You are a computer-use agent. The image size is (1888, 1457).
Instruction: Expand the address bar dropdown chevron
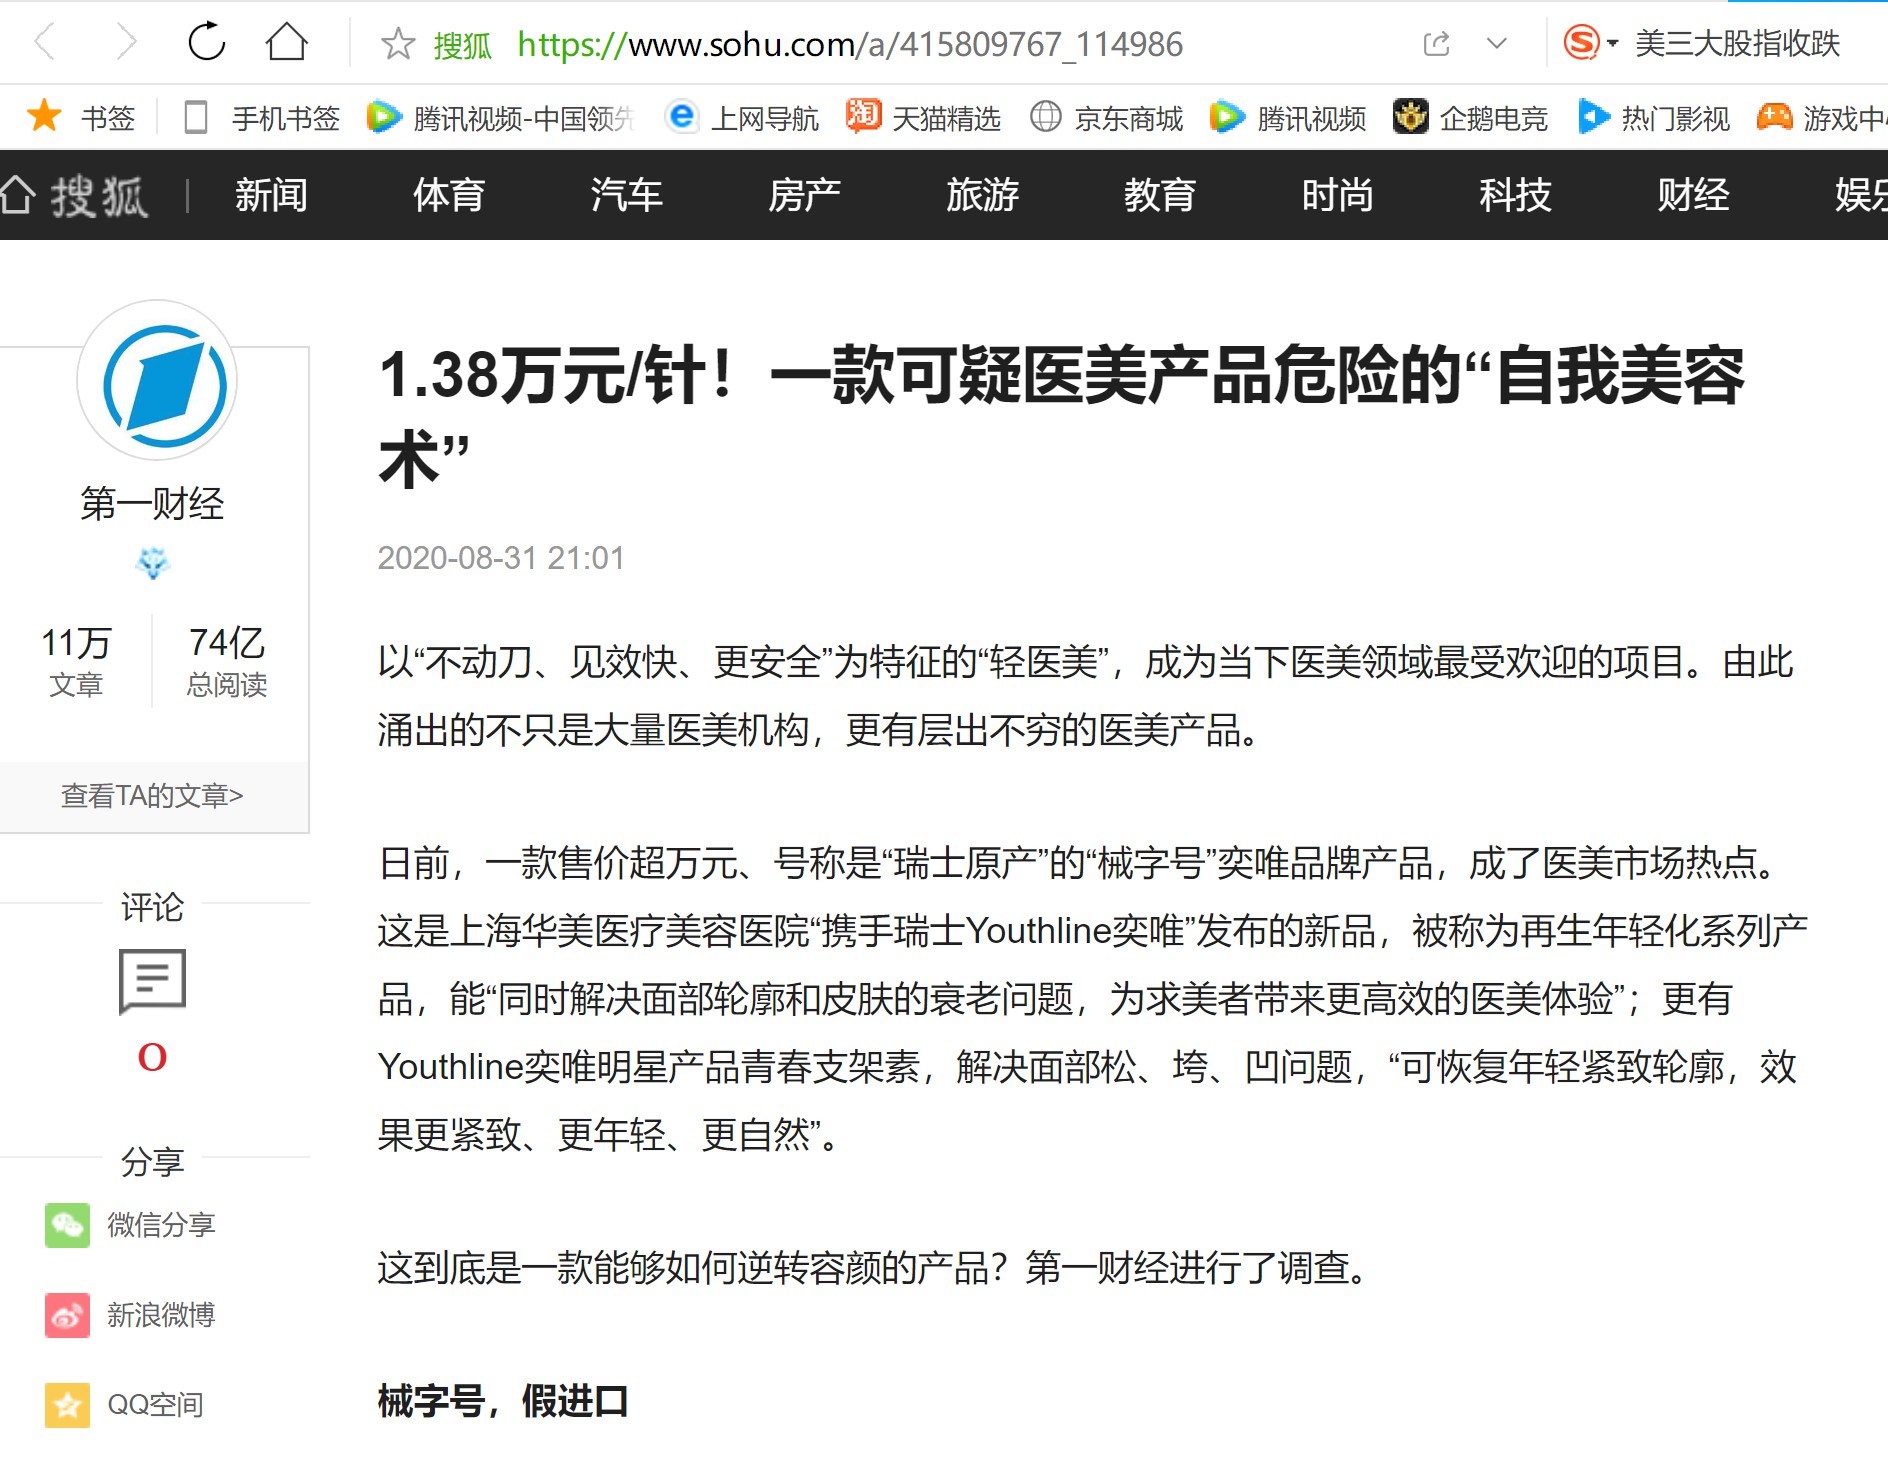pos(1497,43)
